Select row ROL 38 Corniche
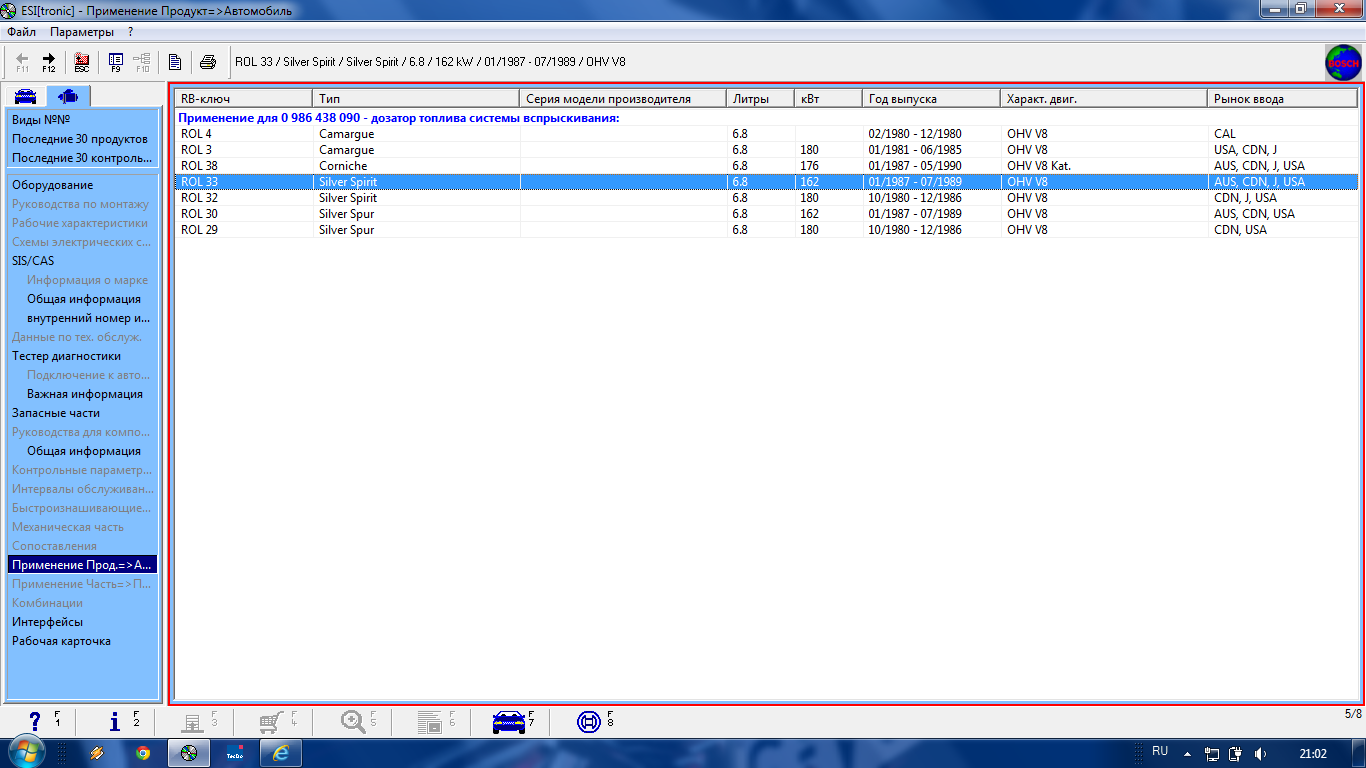1366x768 pixels. pyautogui.click(x=767, y=166)
